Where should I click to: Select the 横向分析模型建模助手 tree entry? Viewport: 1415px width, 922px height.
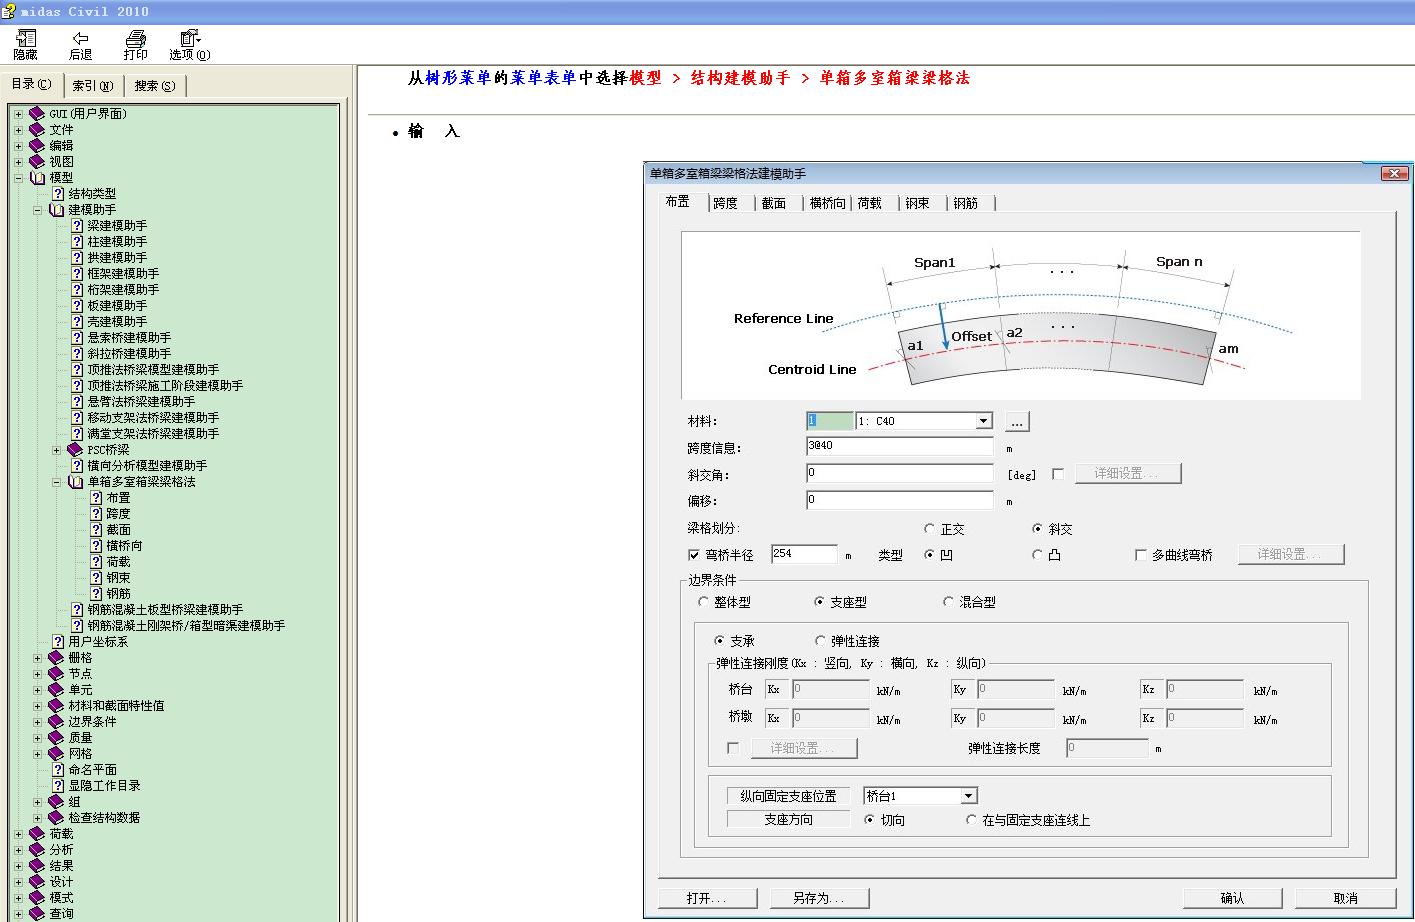(147, 465)
